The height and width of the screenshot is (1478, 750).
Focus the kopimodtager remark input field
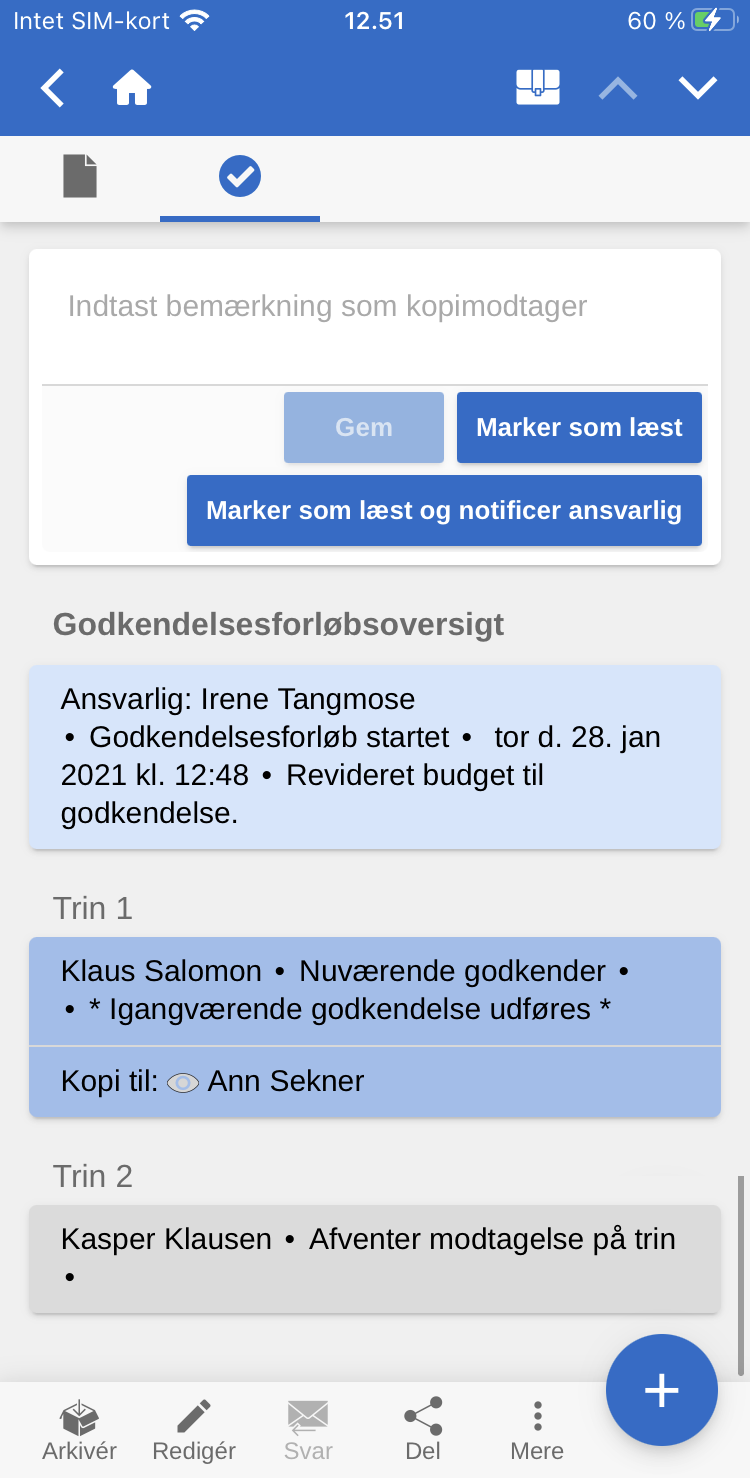point(375,316)
